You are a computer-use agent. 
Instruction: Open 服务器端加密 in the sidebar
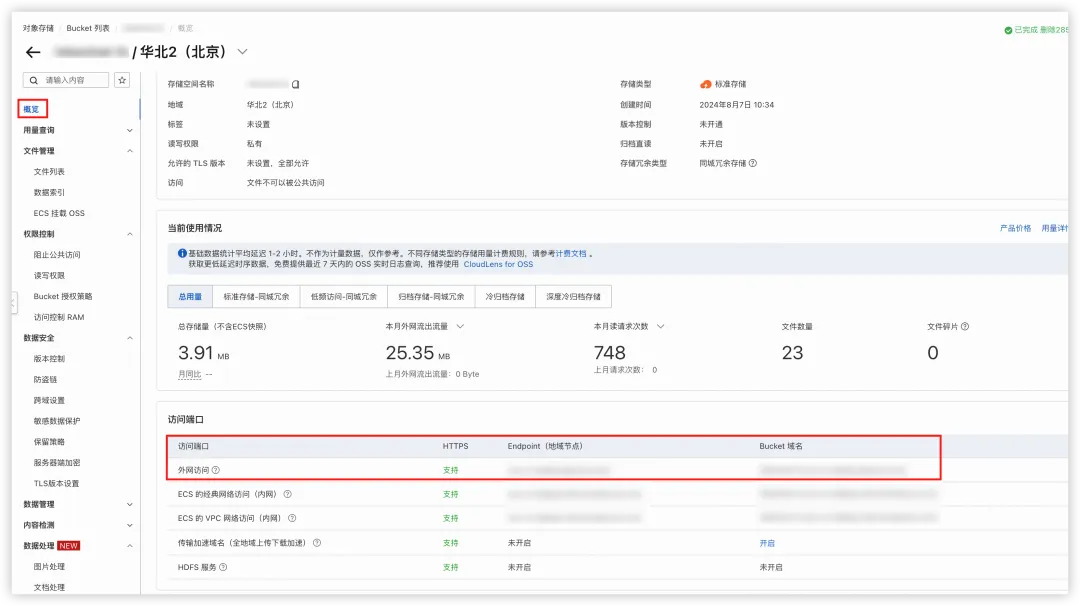coord(57,463)
